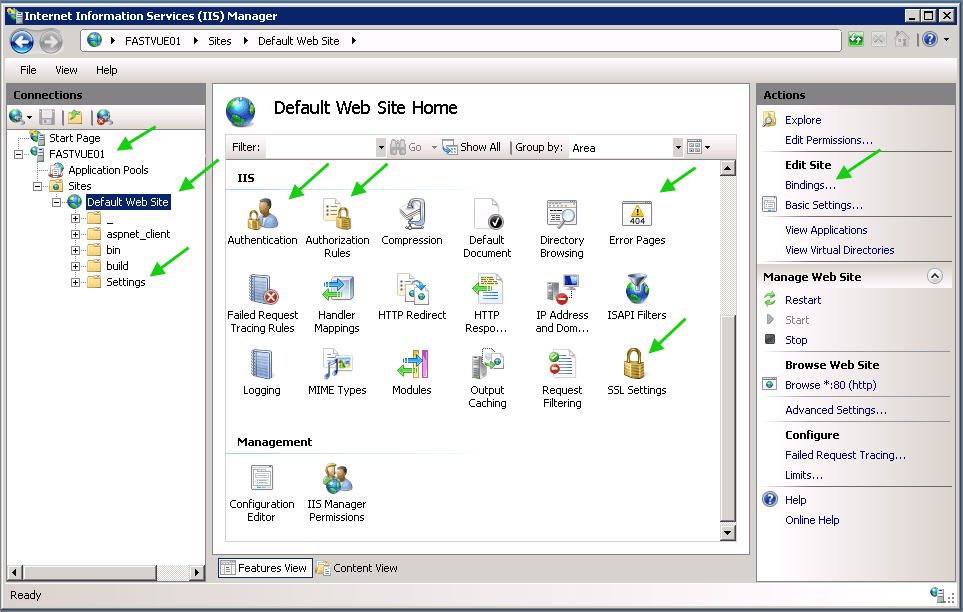Open IP Address and Domain Restrictions
The width and height of the screenshot is (963, 612).
coord(562,304)
